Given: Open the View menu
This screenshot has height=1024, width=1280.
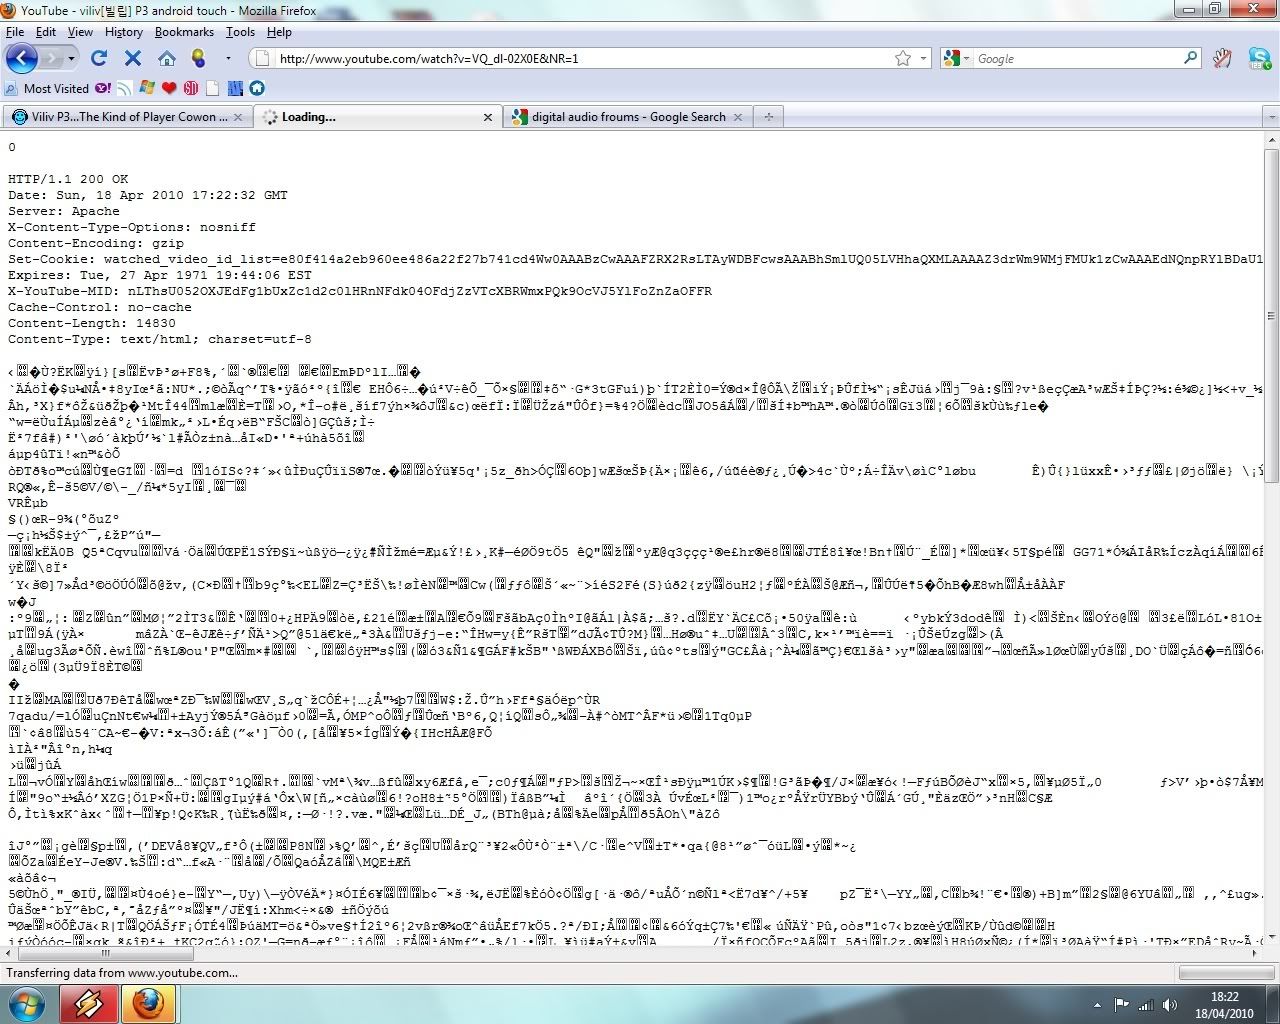Looking at the screenshot, I should (x=80, y=32).
